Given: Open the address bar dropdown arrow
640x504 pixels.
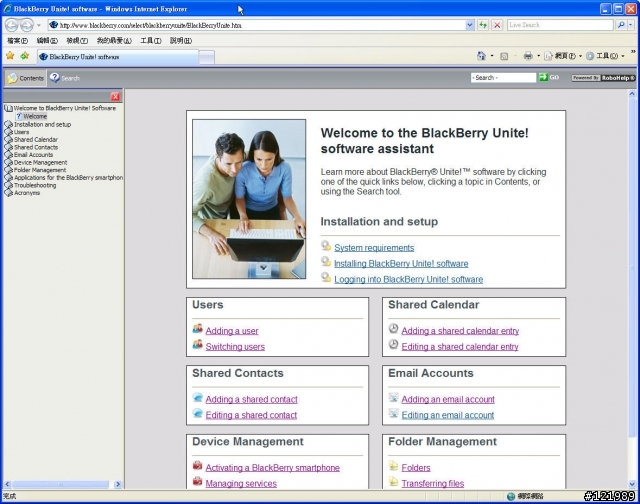Looking at the screenshot, I should click(469, 25).
